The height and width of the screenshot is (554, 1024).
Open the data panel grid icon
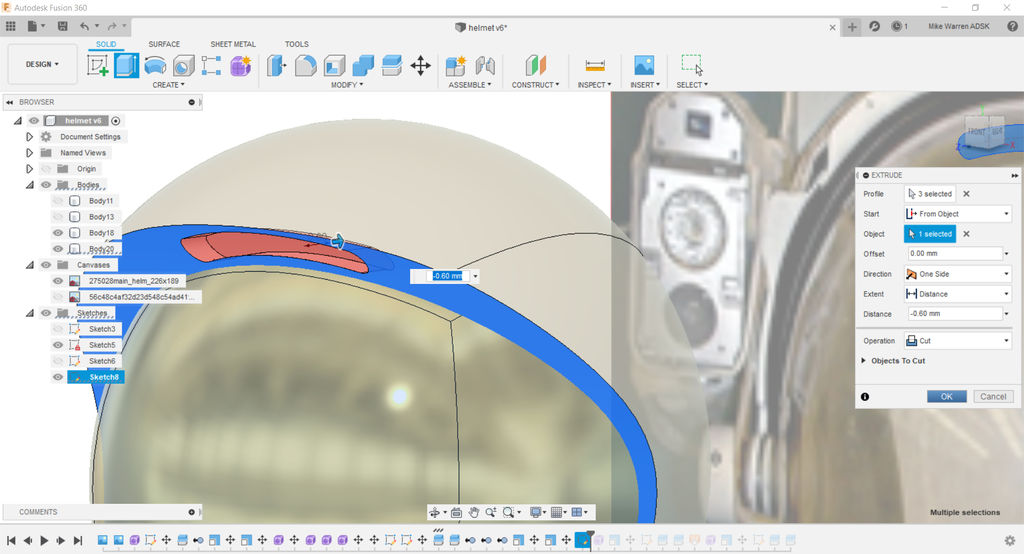[x=10, y=26]
